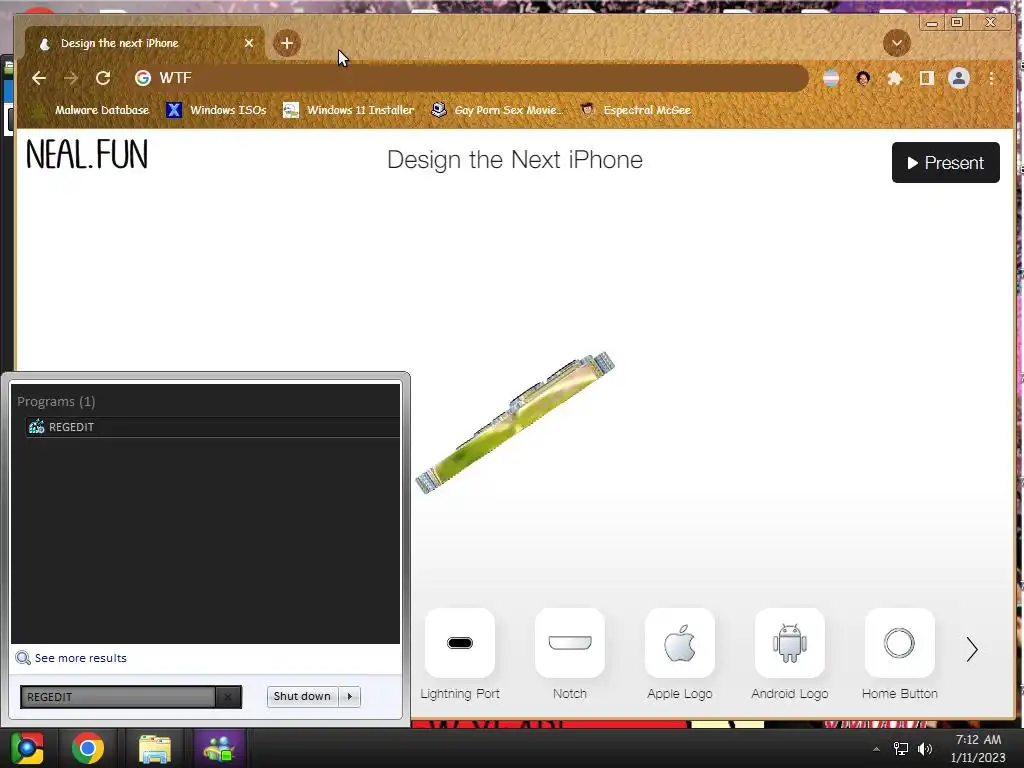Add the Notch part

569,643
